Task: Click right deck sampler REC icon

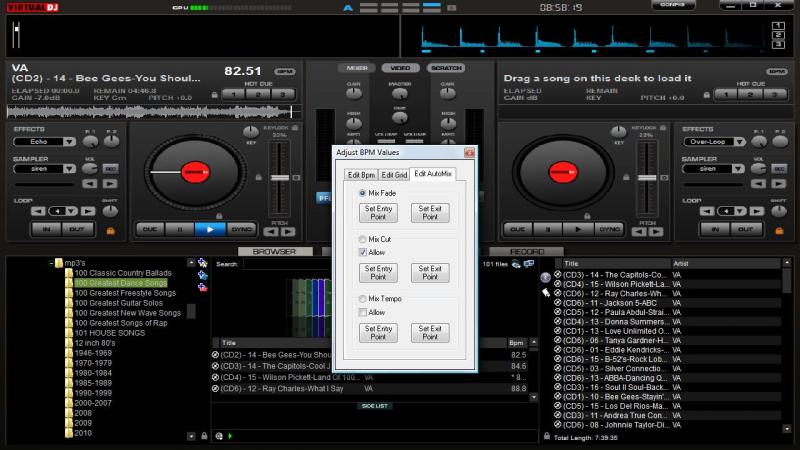Action: pos(779,169)
